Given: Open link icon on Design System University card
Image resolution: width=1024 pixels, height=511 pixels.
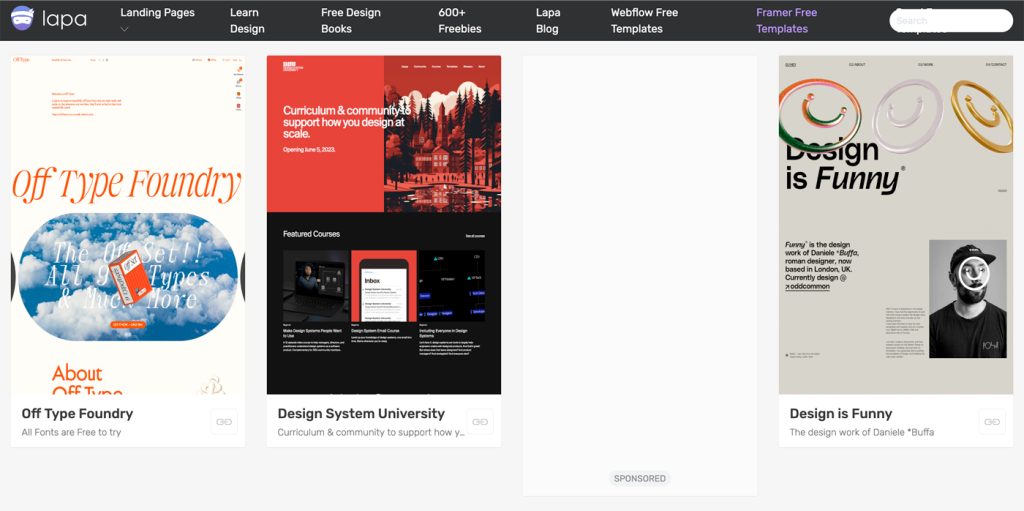Looking at the screenshot, I should click(x=480, y=421).
